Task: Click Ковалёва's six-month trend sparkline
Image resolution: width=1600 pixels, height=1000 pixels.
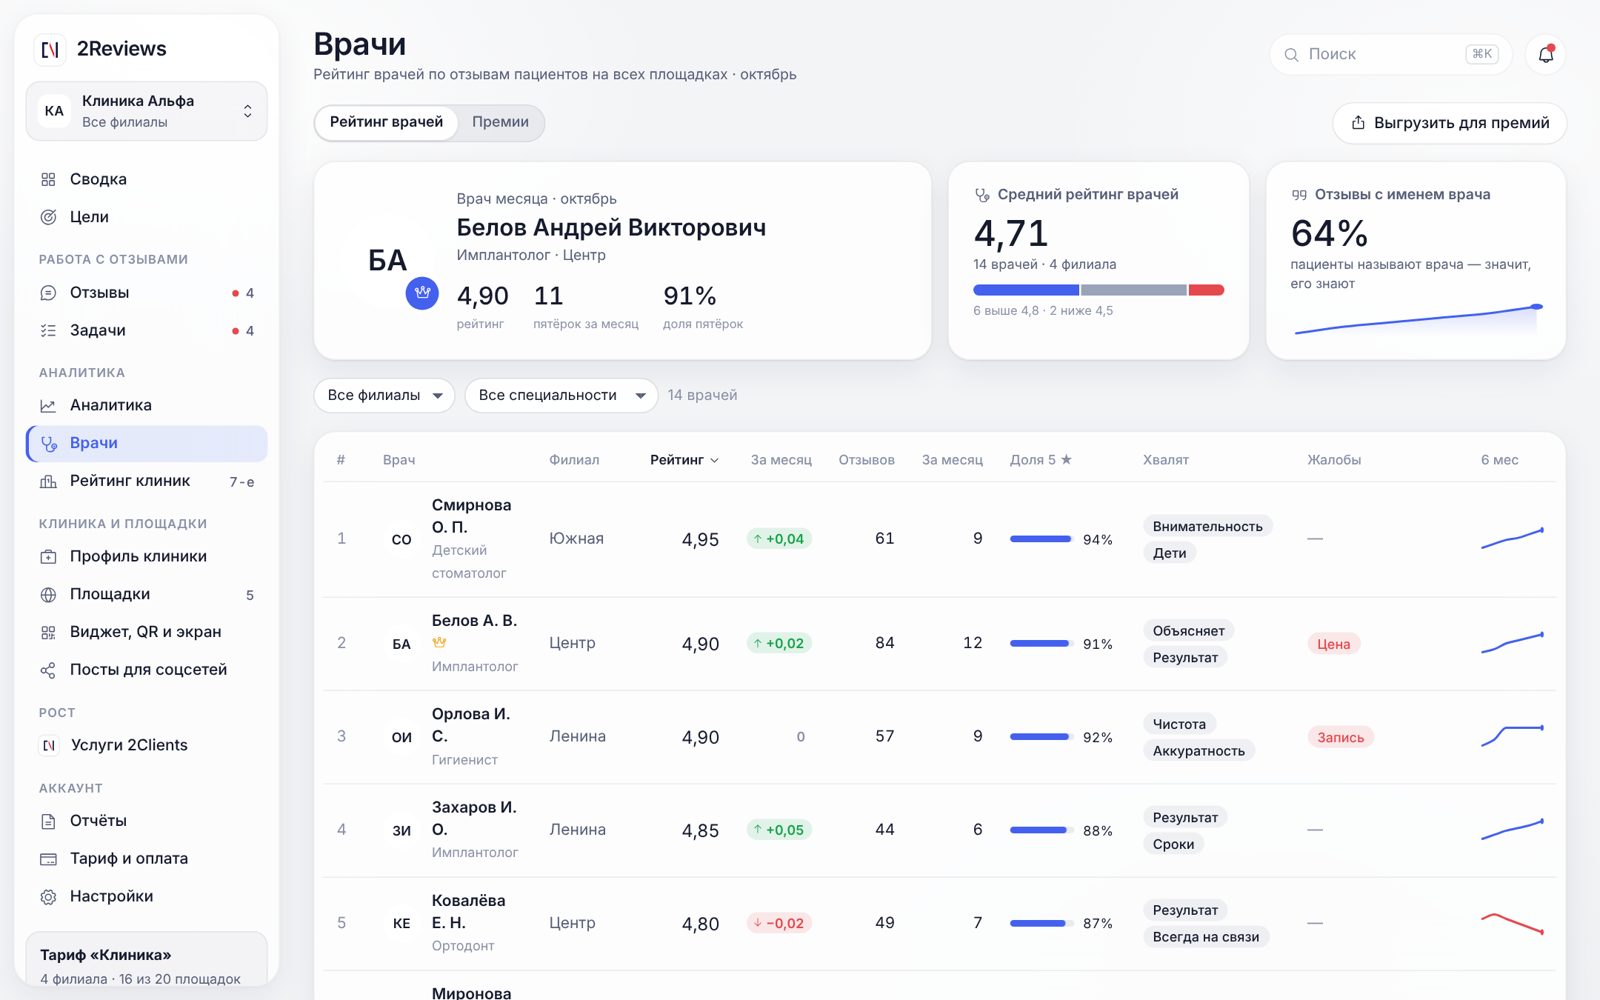Action: [x=1512, y=923]
